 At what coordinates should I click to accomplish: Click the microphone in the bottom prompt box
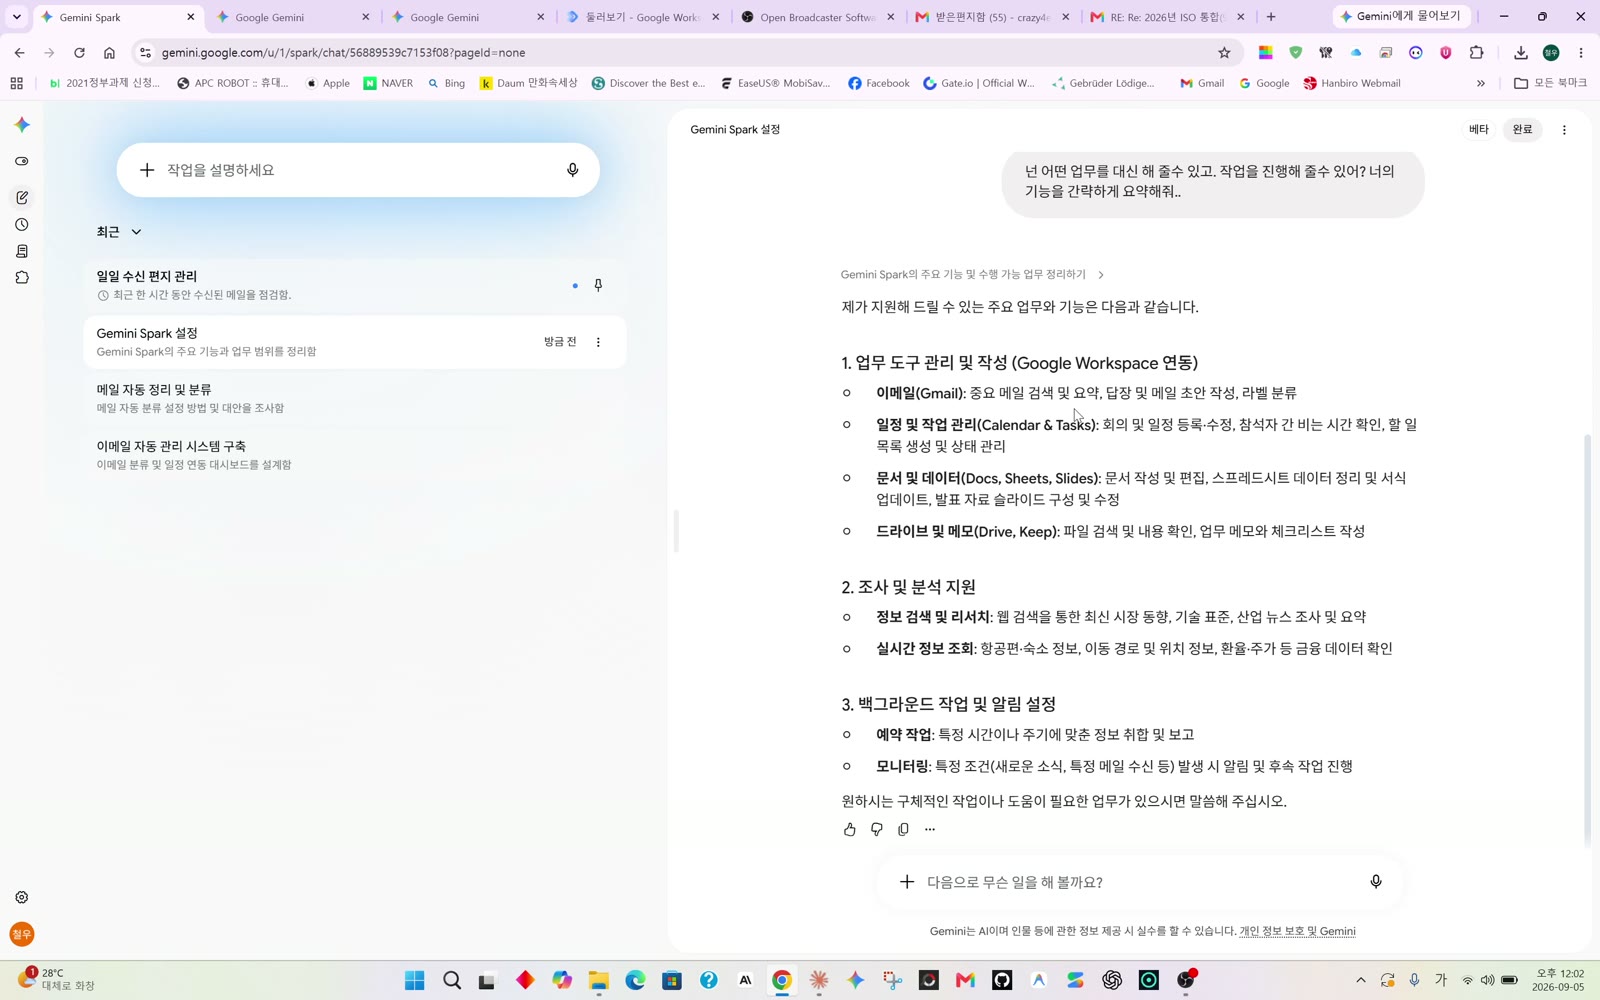[1376, 882]
